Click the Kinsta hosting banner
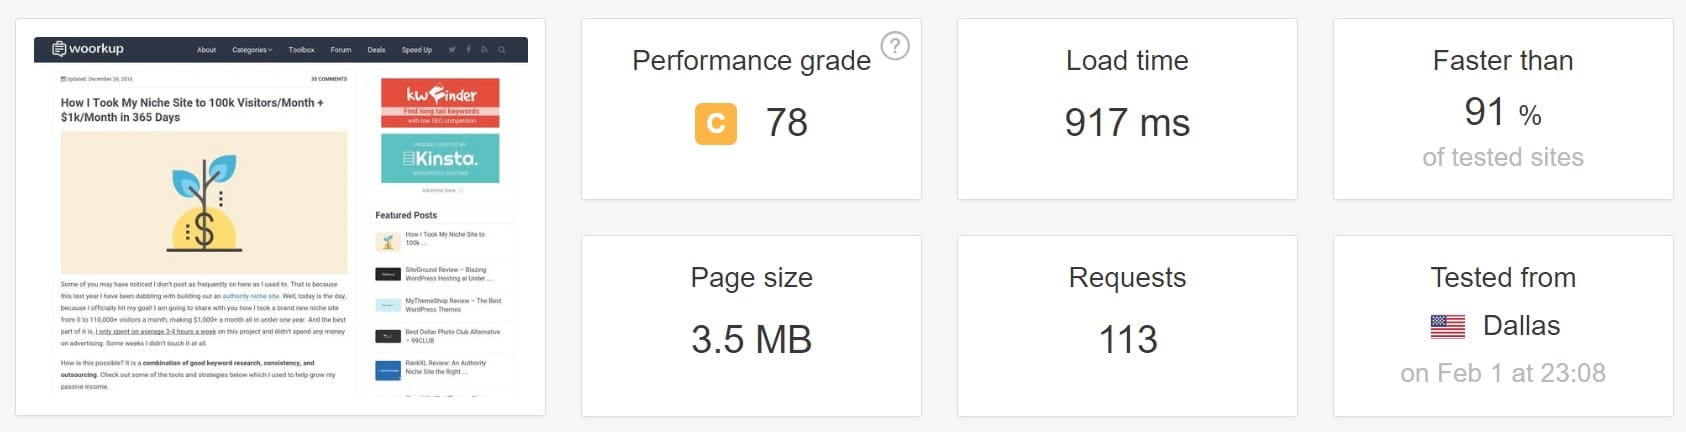This screenshot has height=432, width=1686. tap(440, 158)
